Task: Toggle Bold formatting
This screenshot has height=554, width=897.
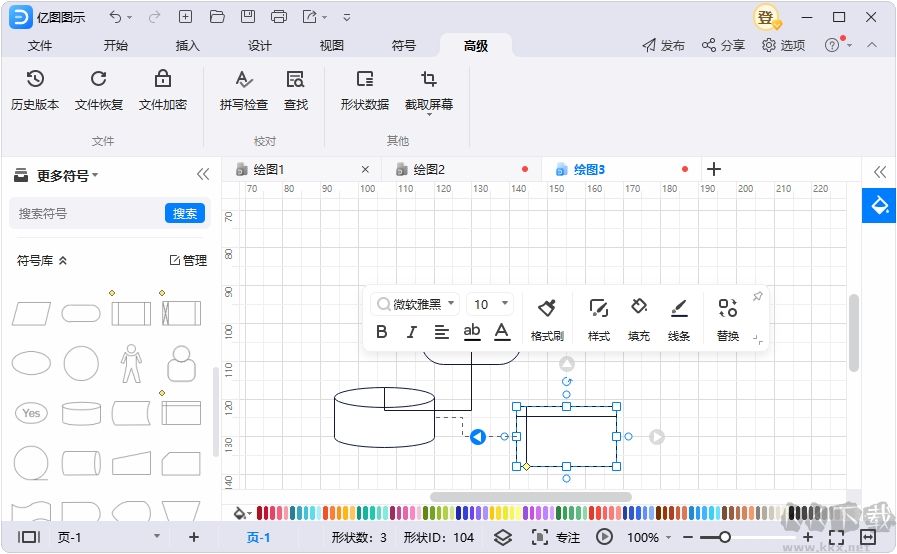Action: pyautogui.click(x=382, y=331)
